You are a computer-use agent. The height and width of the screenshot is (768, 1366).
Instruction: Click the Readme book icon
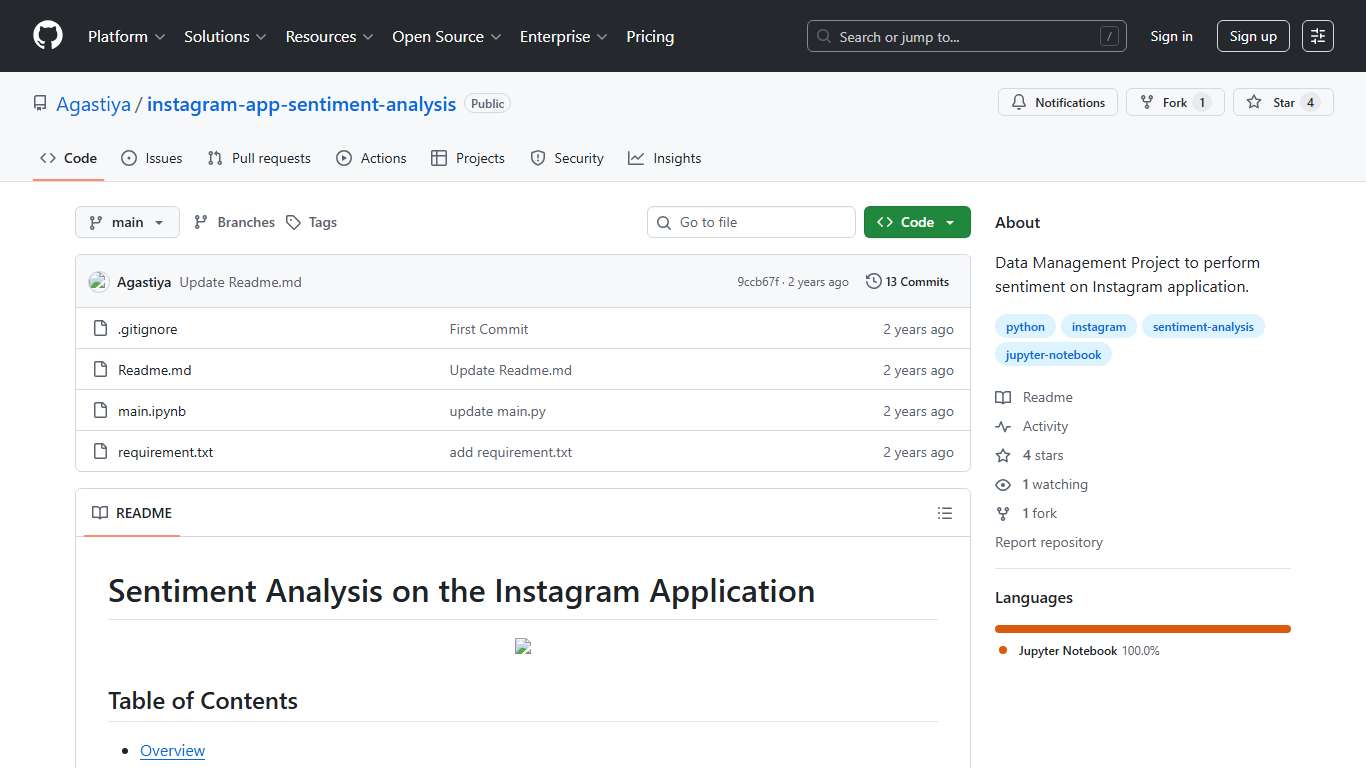[x=1002, y=397]
